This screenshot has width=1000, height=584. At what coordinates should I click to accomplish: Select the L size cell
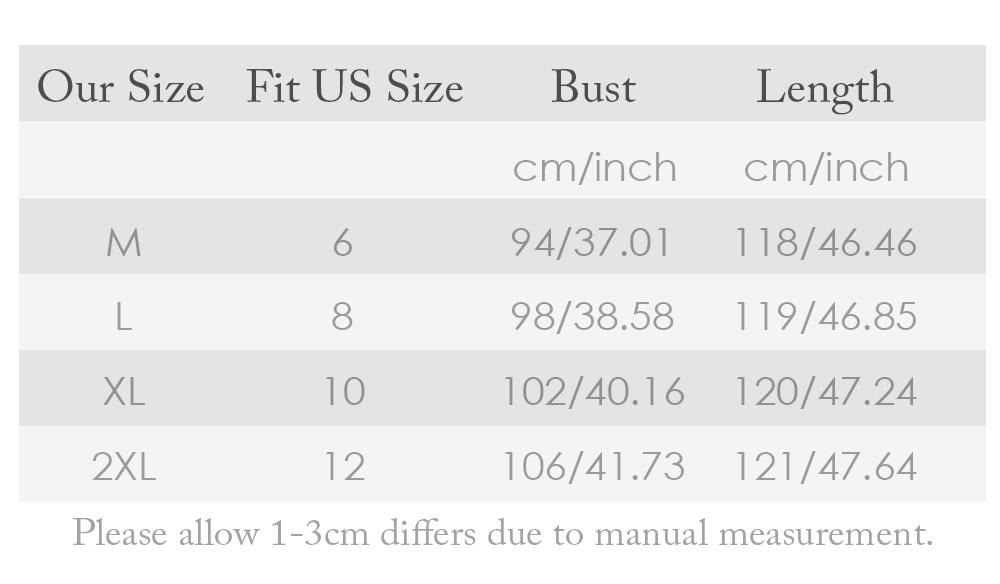pos(123,317)
